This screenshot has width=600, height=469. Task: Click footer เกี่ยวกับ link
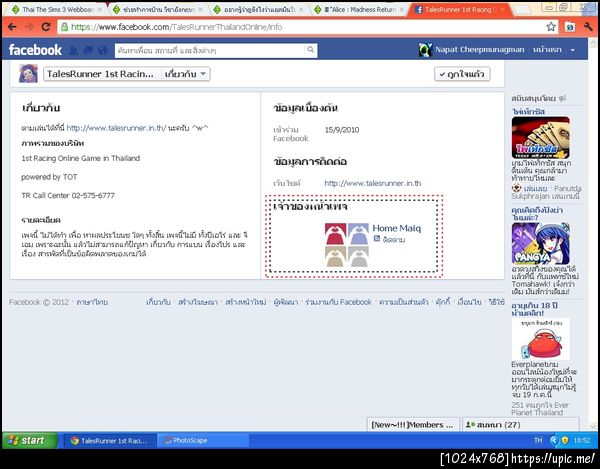point(158,302)
